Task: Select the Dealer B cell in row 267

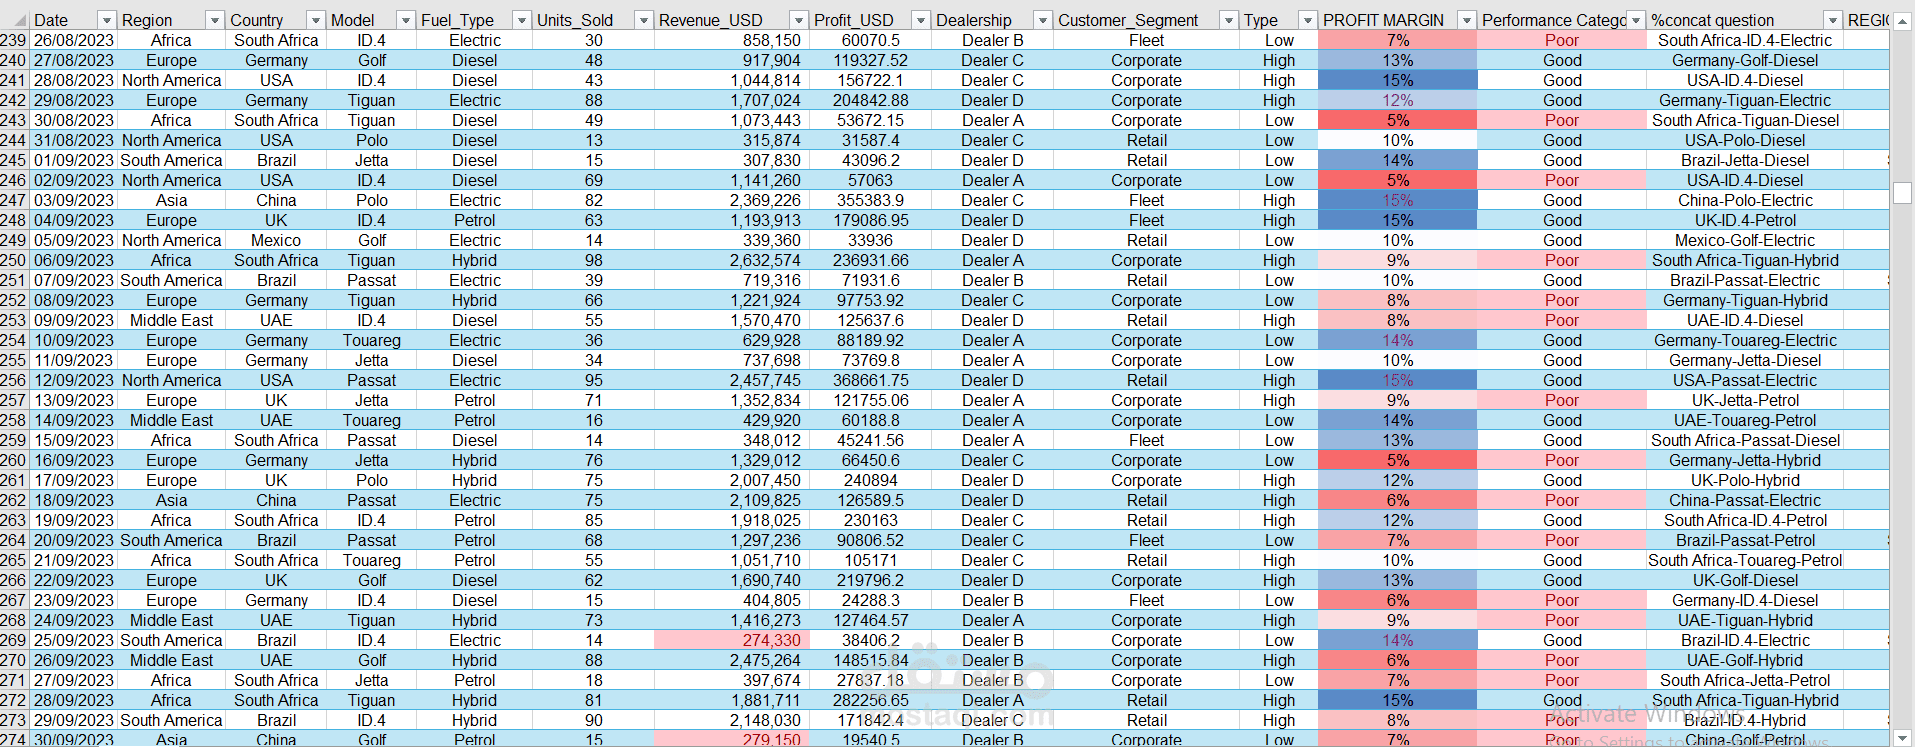Action: (992, 600)
